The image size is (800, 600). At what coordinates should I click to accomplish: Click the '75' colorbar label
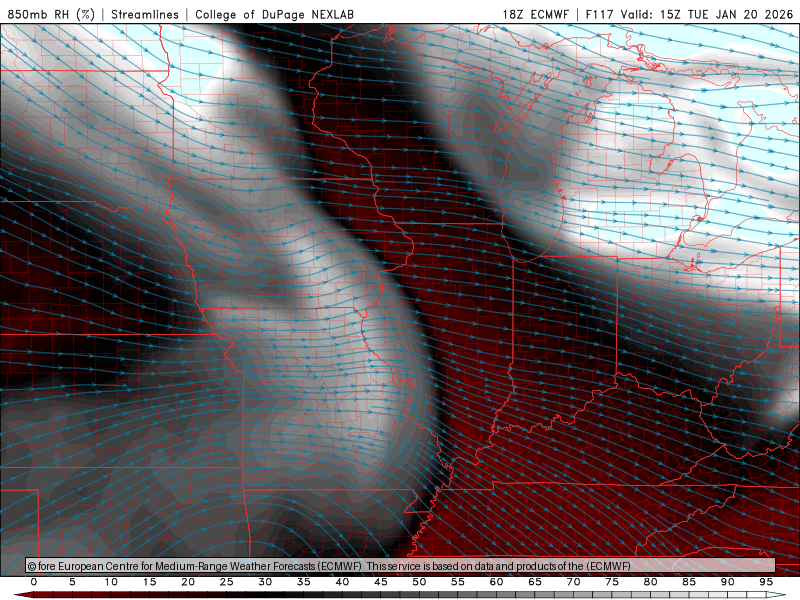(x=612, y=582)
